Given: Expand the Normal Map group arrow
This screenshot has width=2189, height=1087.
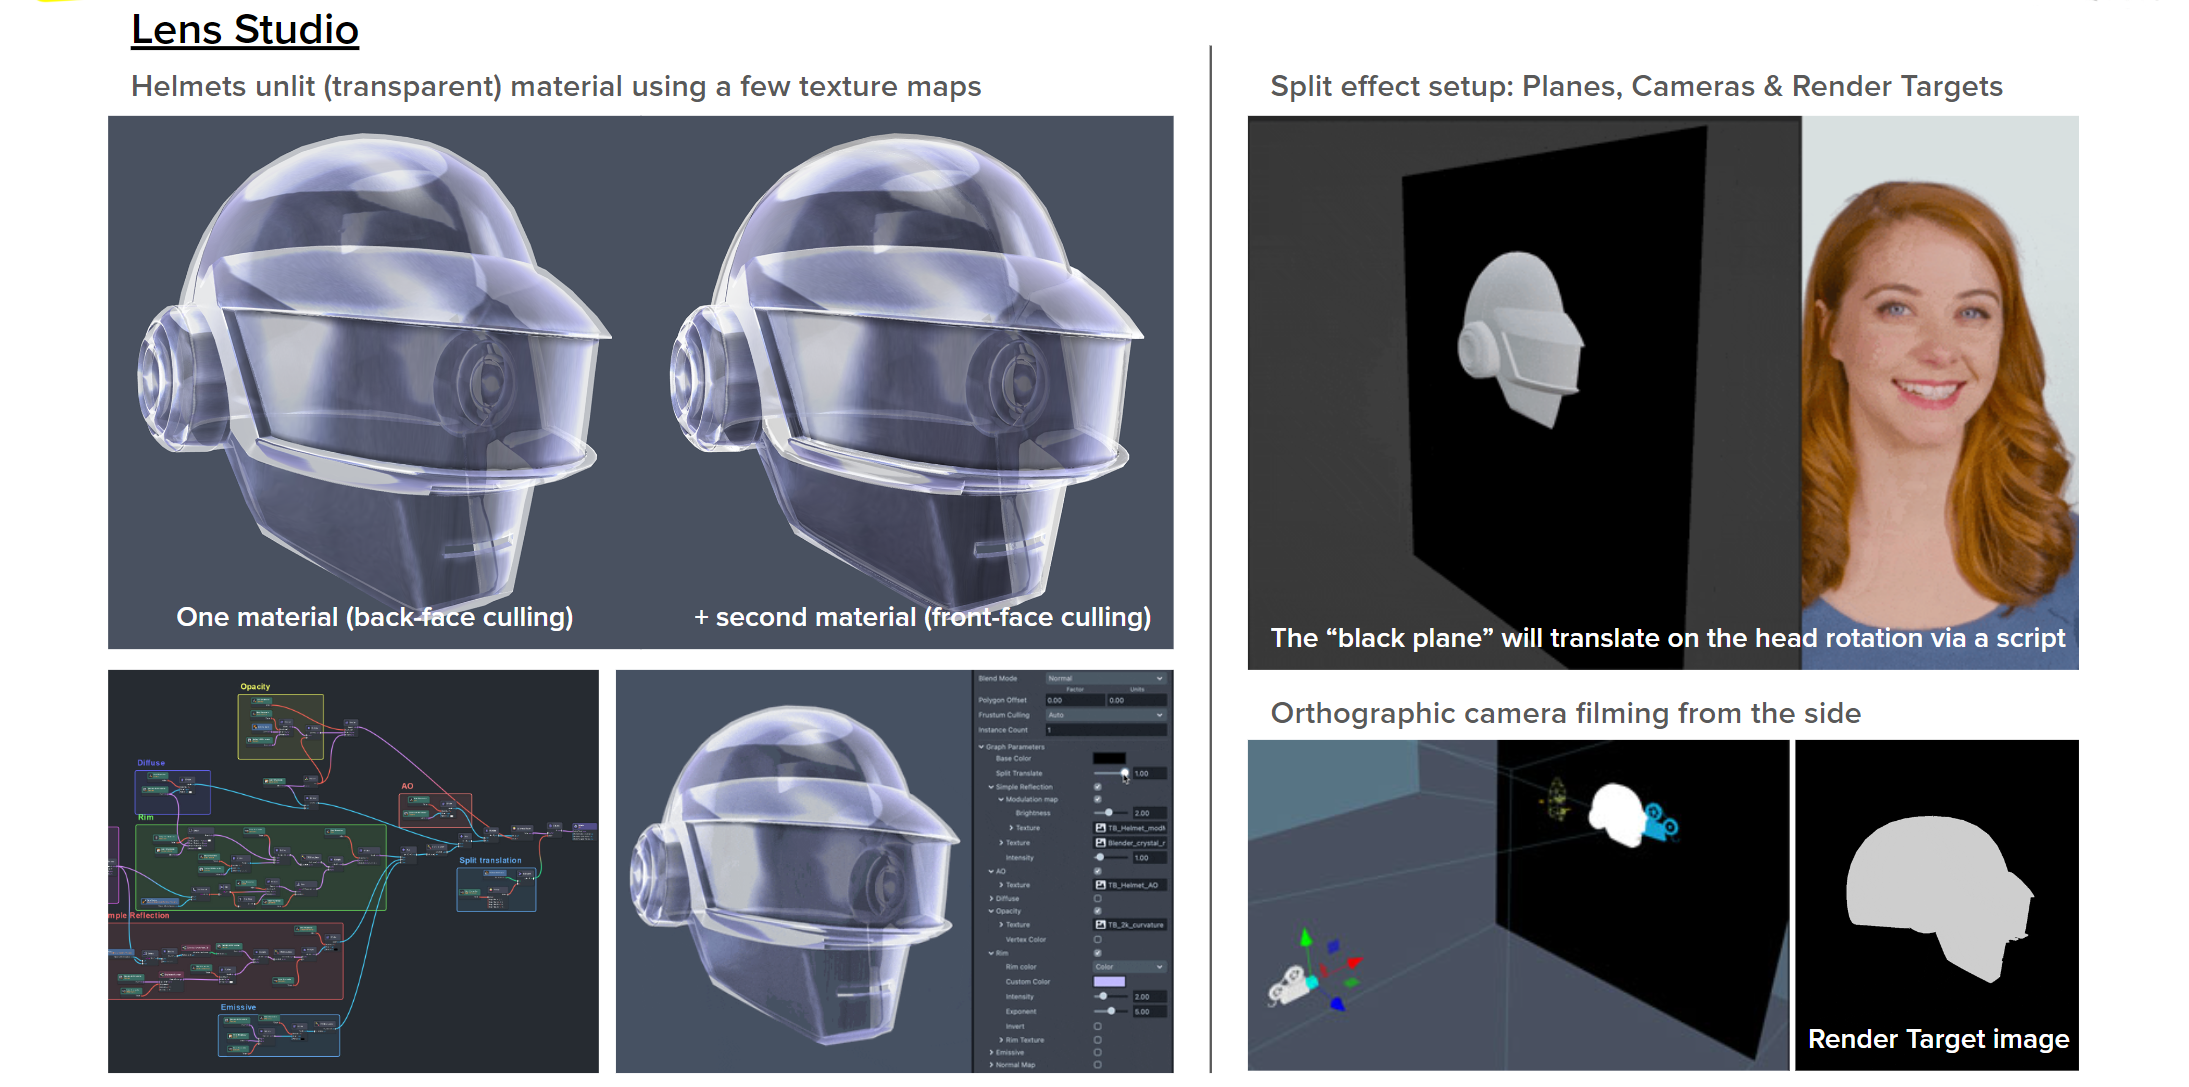Looking at the screenshot, I should (991, 1065).
